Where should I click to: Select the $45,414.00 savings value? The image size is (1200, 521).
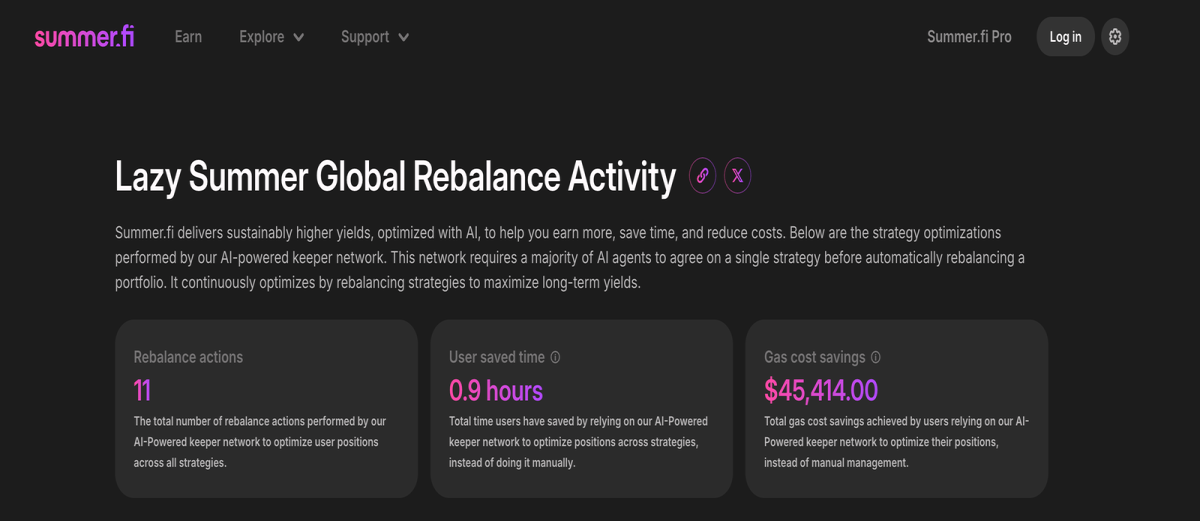[x=821, y=390]
